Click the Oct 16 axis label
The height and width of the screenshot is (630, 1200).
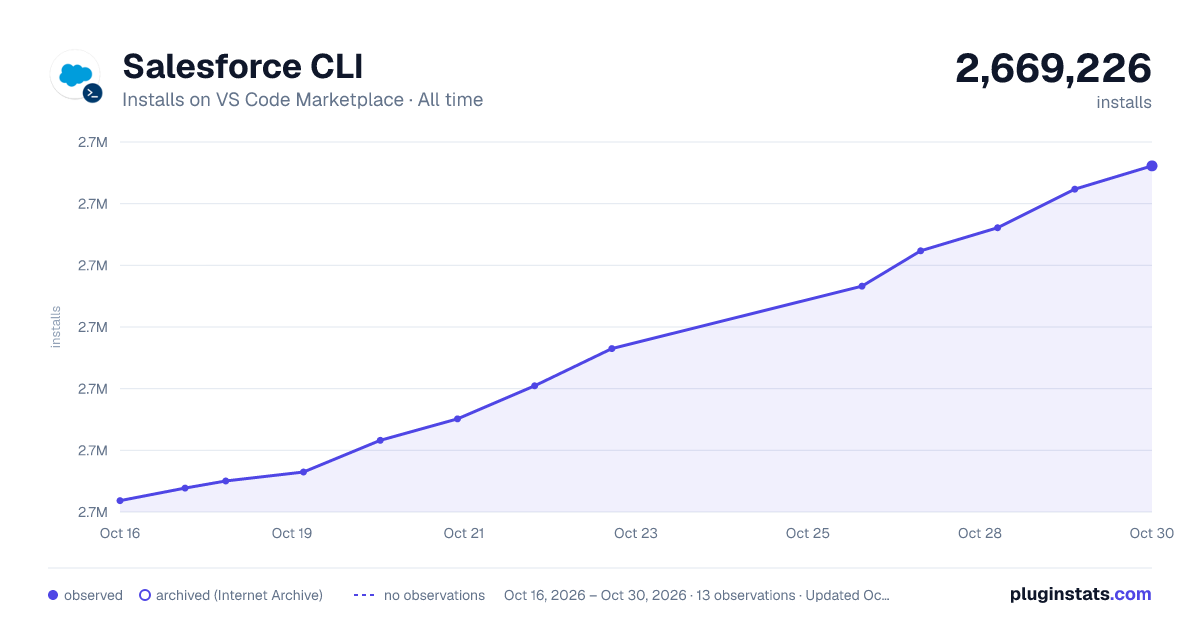120,533
